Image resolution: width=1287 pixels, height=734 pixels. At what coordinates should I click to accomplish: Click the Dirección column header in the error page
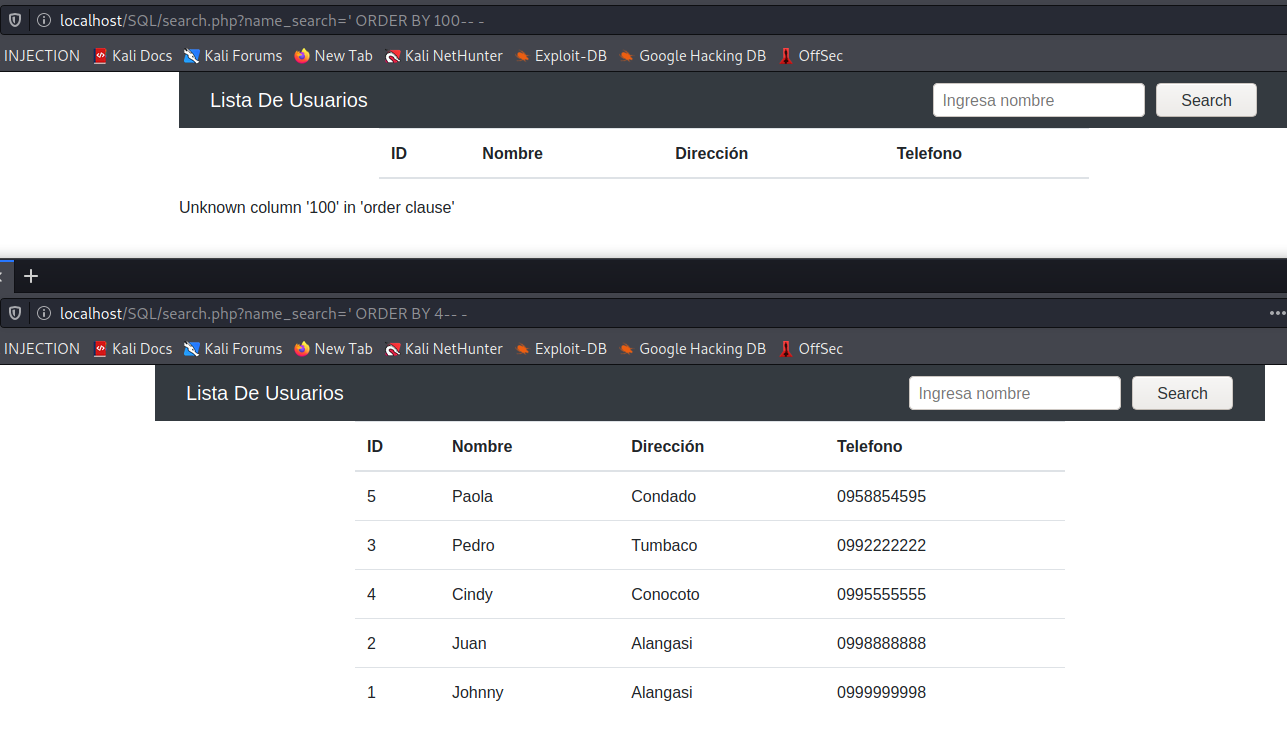[x=711, y=153]
